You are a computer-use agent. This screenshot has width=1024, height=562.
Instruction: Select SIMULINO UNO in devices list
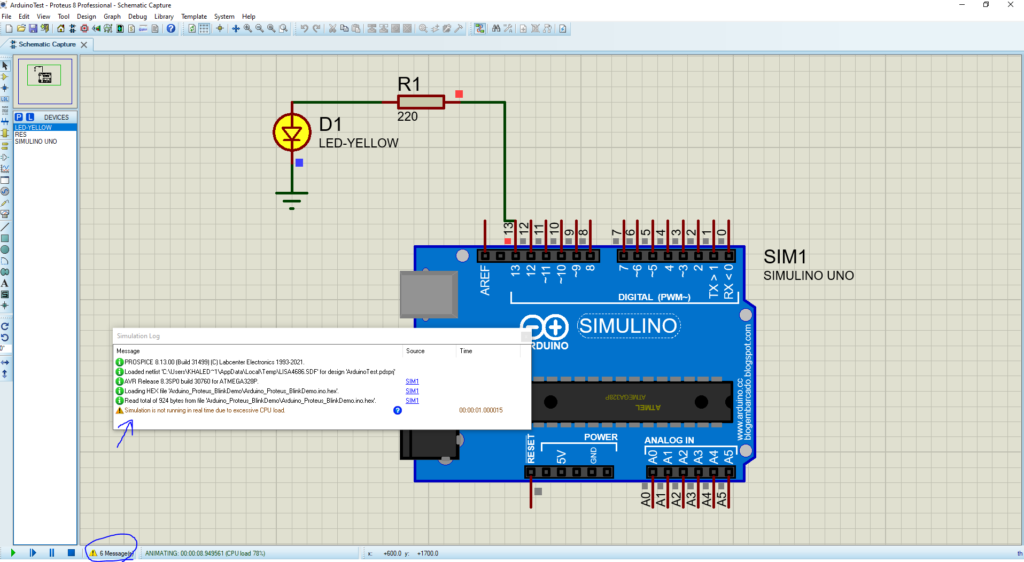(35, 141)
